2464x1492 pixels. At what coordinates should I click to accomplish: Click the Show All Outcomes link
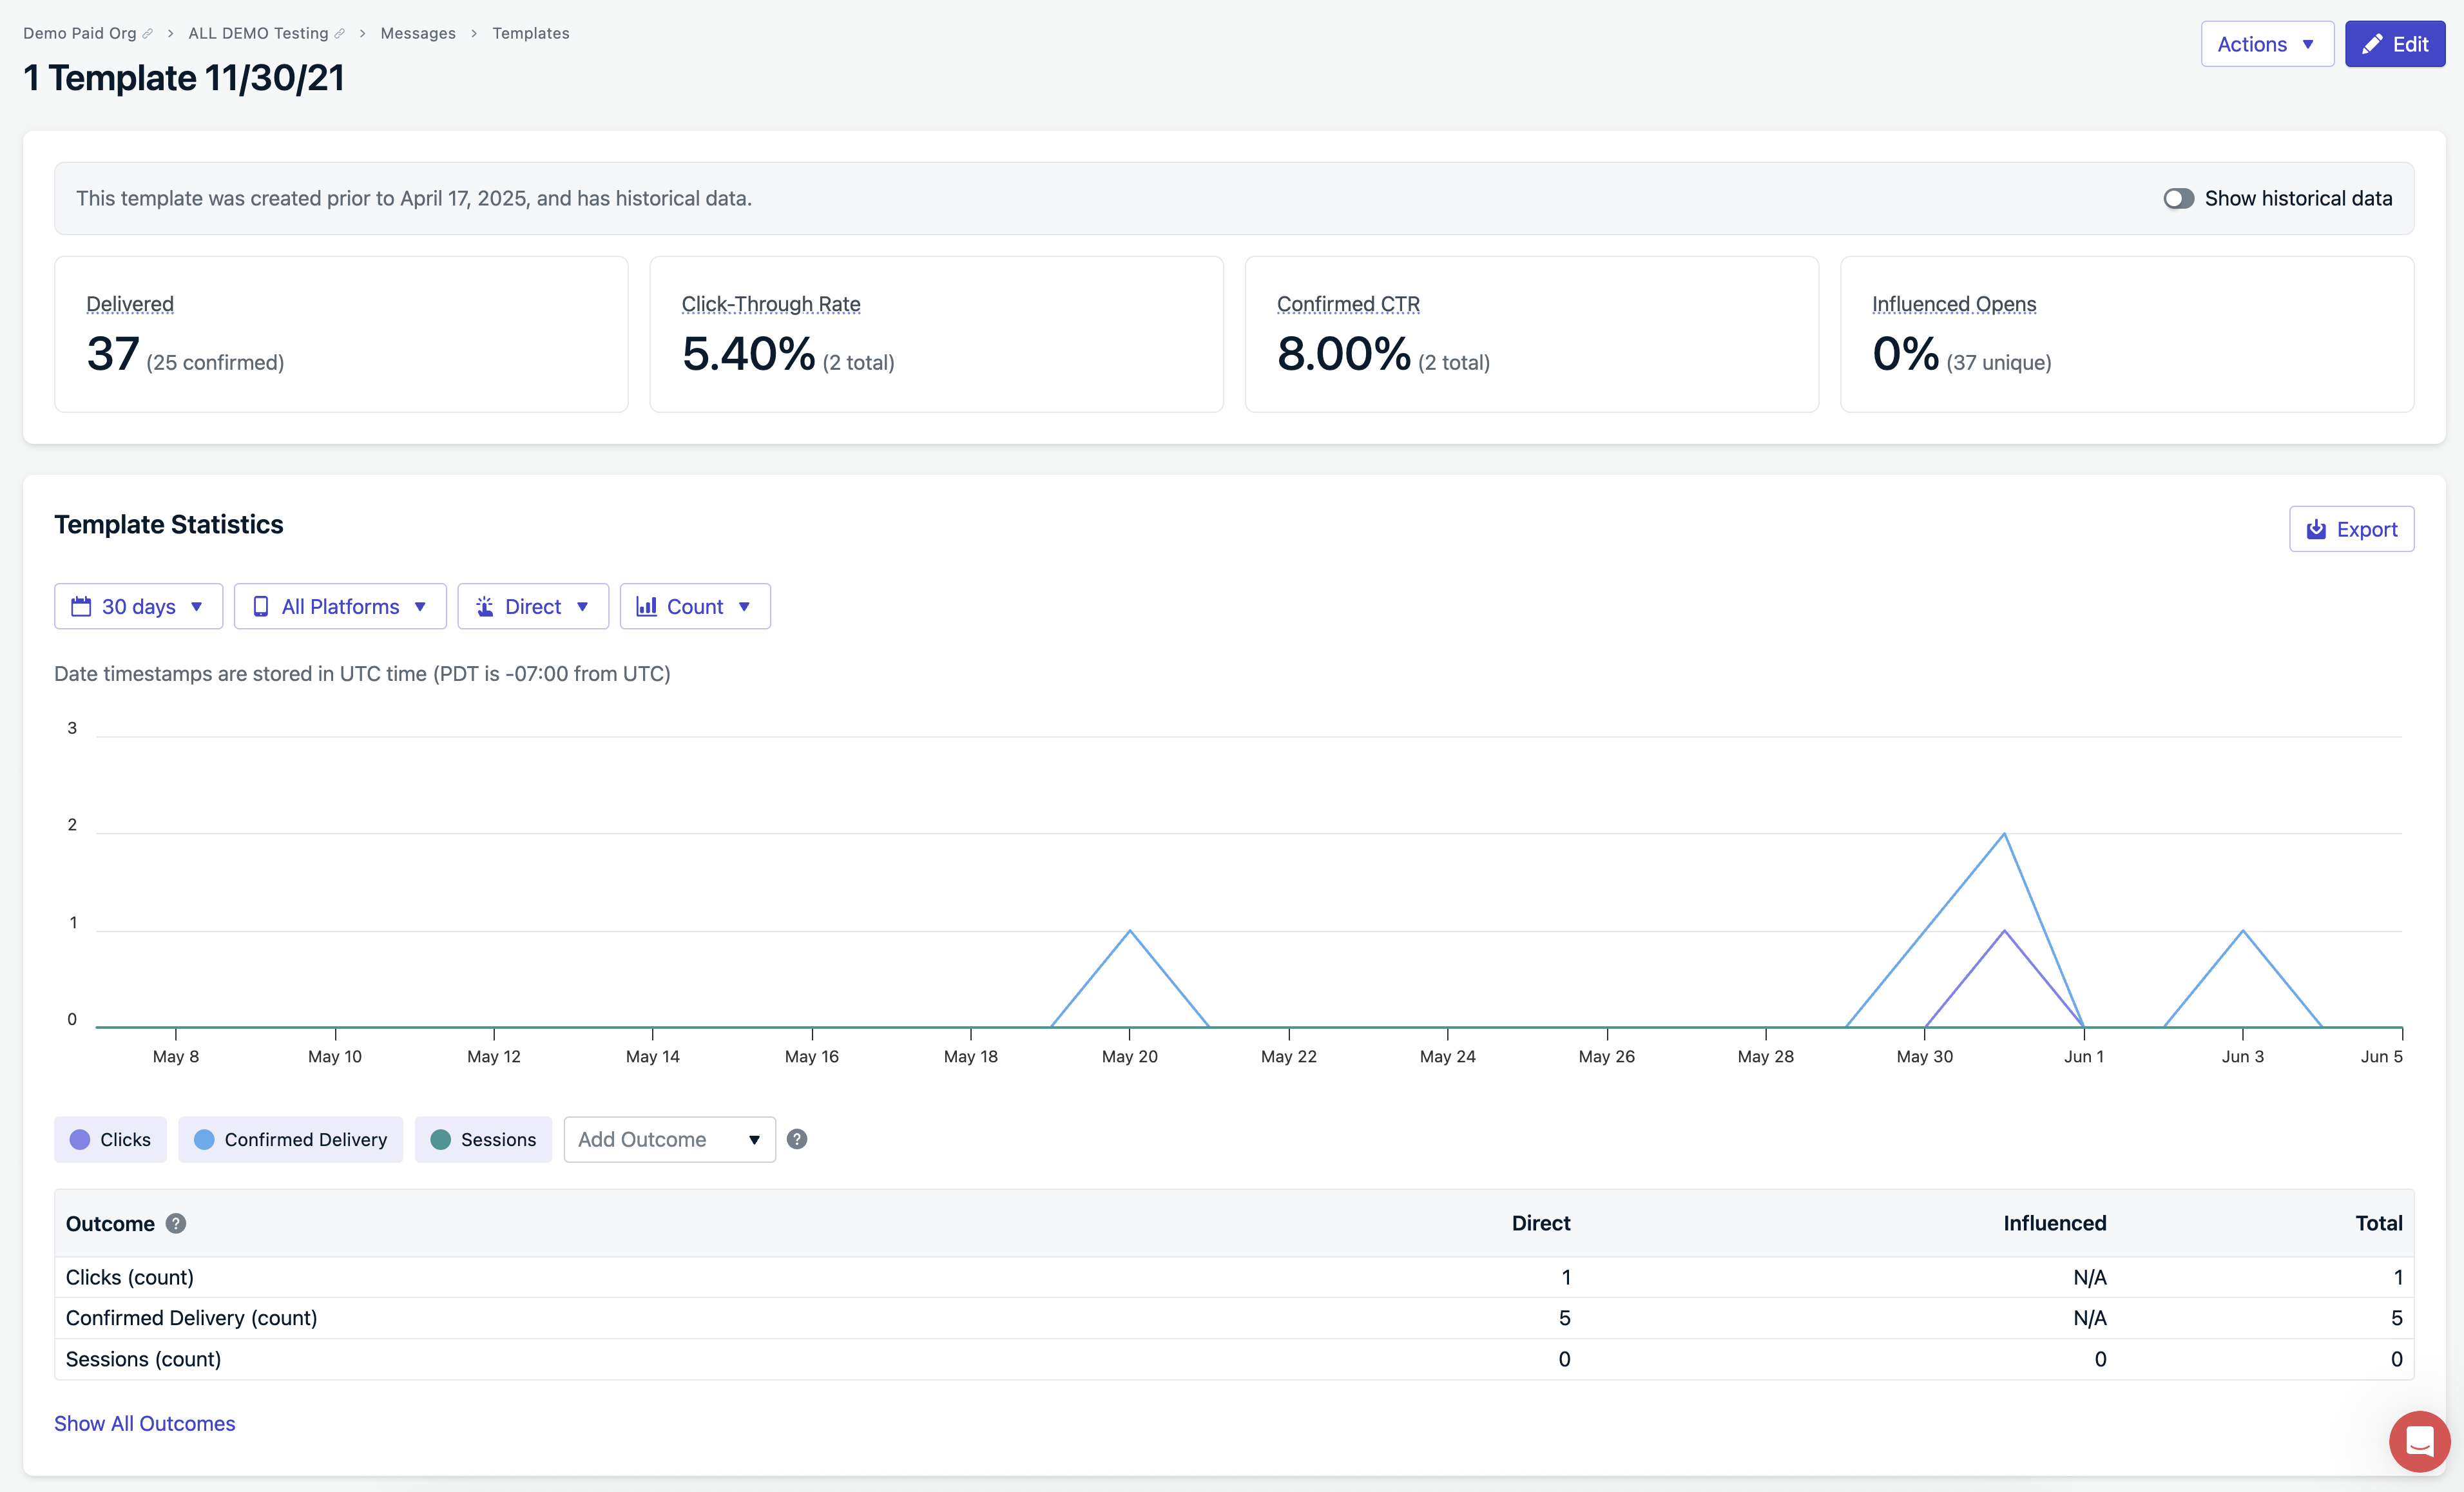click(144, 1423)
